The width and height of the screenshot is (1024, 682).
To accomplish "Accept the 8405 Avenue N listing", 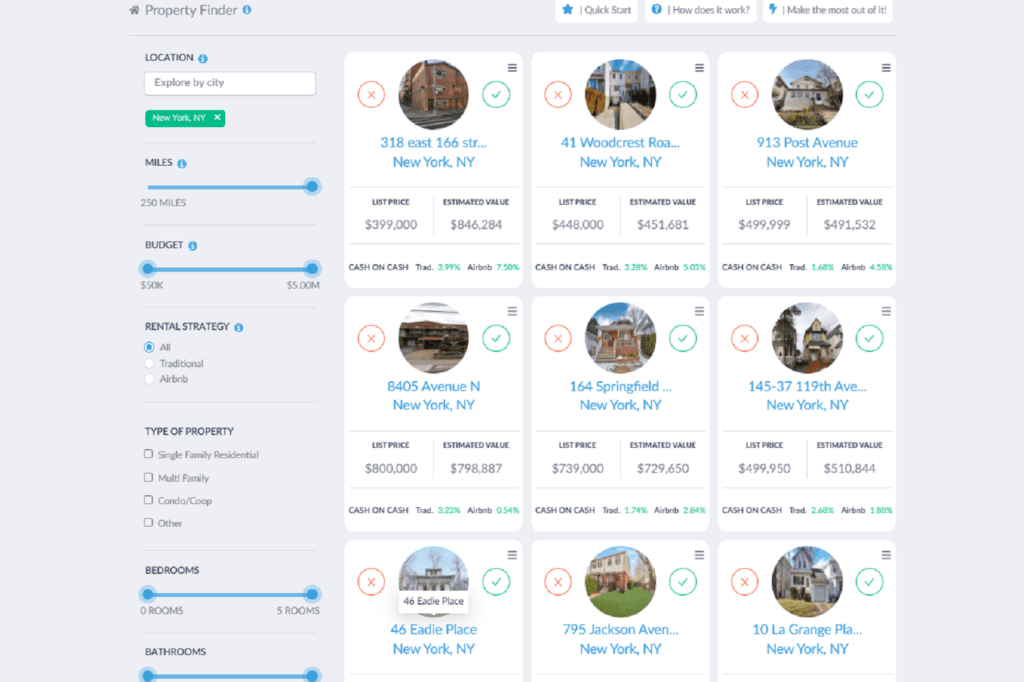I will [496, 338].
